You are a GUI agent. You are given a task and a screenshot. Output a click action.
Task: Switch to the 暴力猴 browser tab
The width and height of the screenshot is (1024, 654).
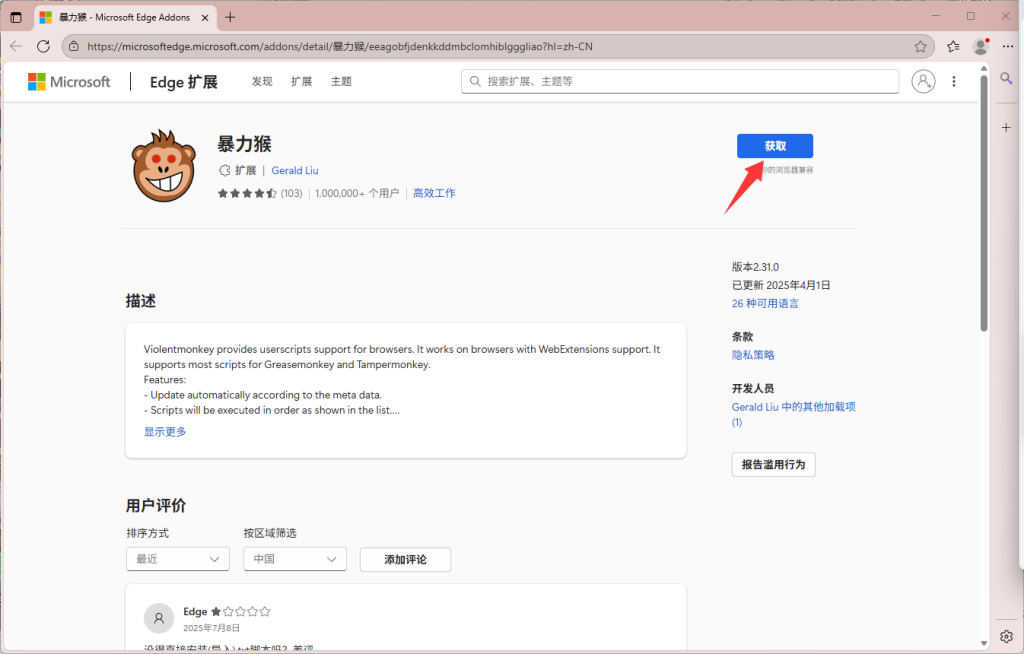pos(120,17)
